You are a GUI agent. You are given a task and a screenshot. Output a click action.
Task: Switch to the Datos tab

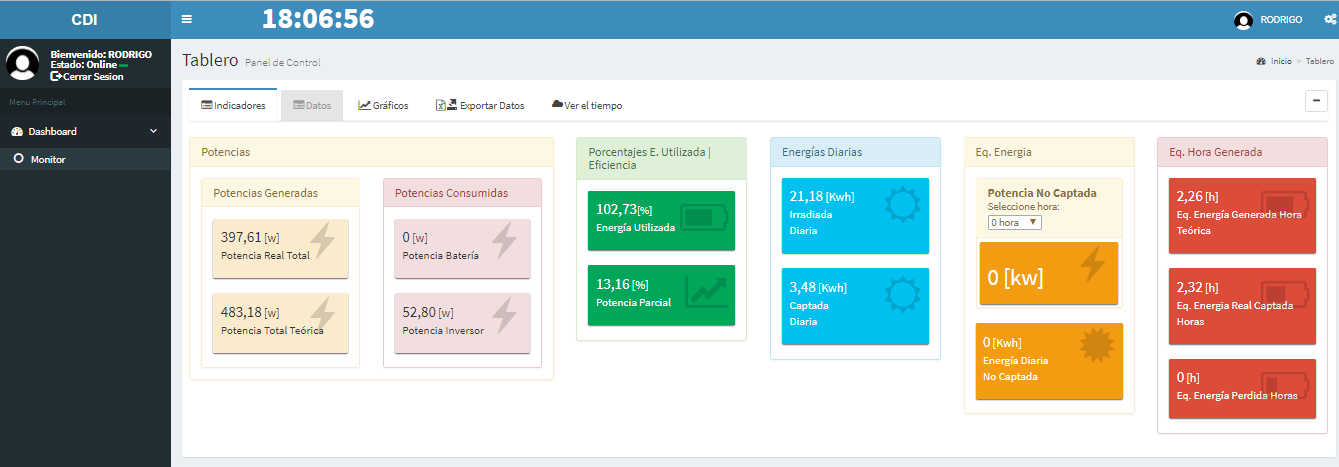click(x=312, y=105)
